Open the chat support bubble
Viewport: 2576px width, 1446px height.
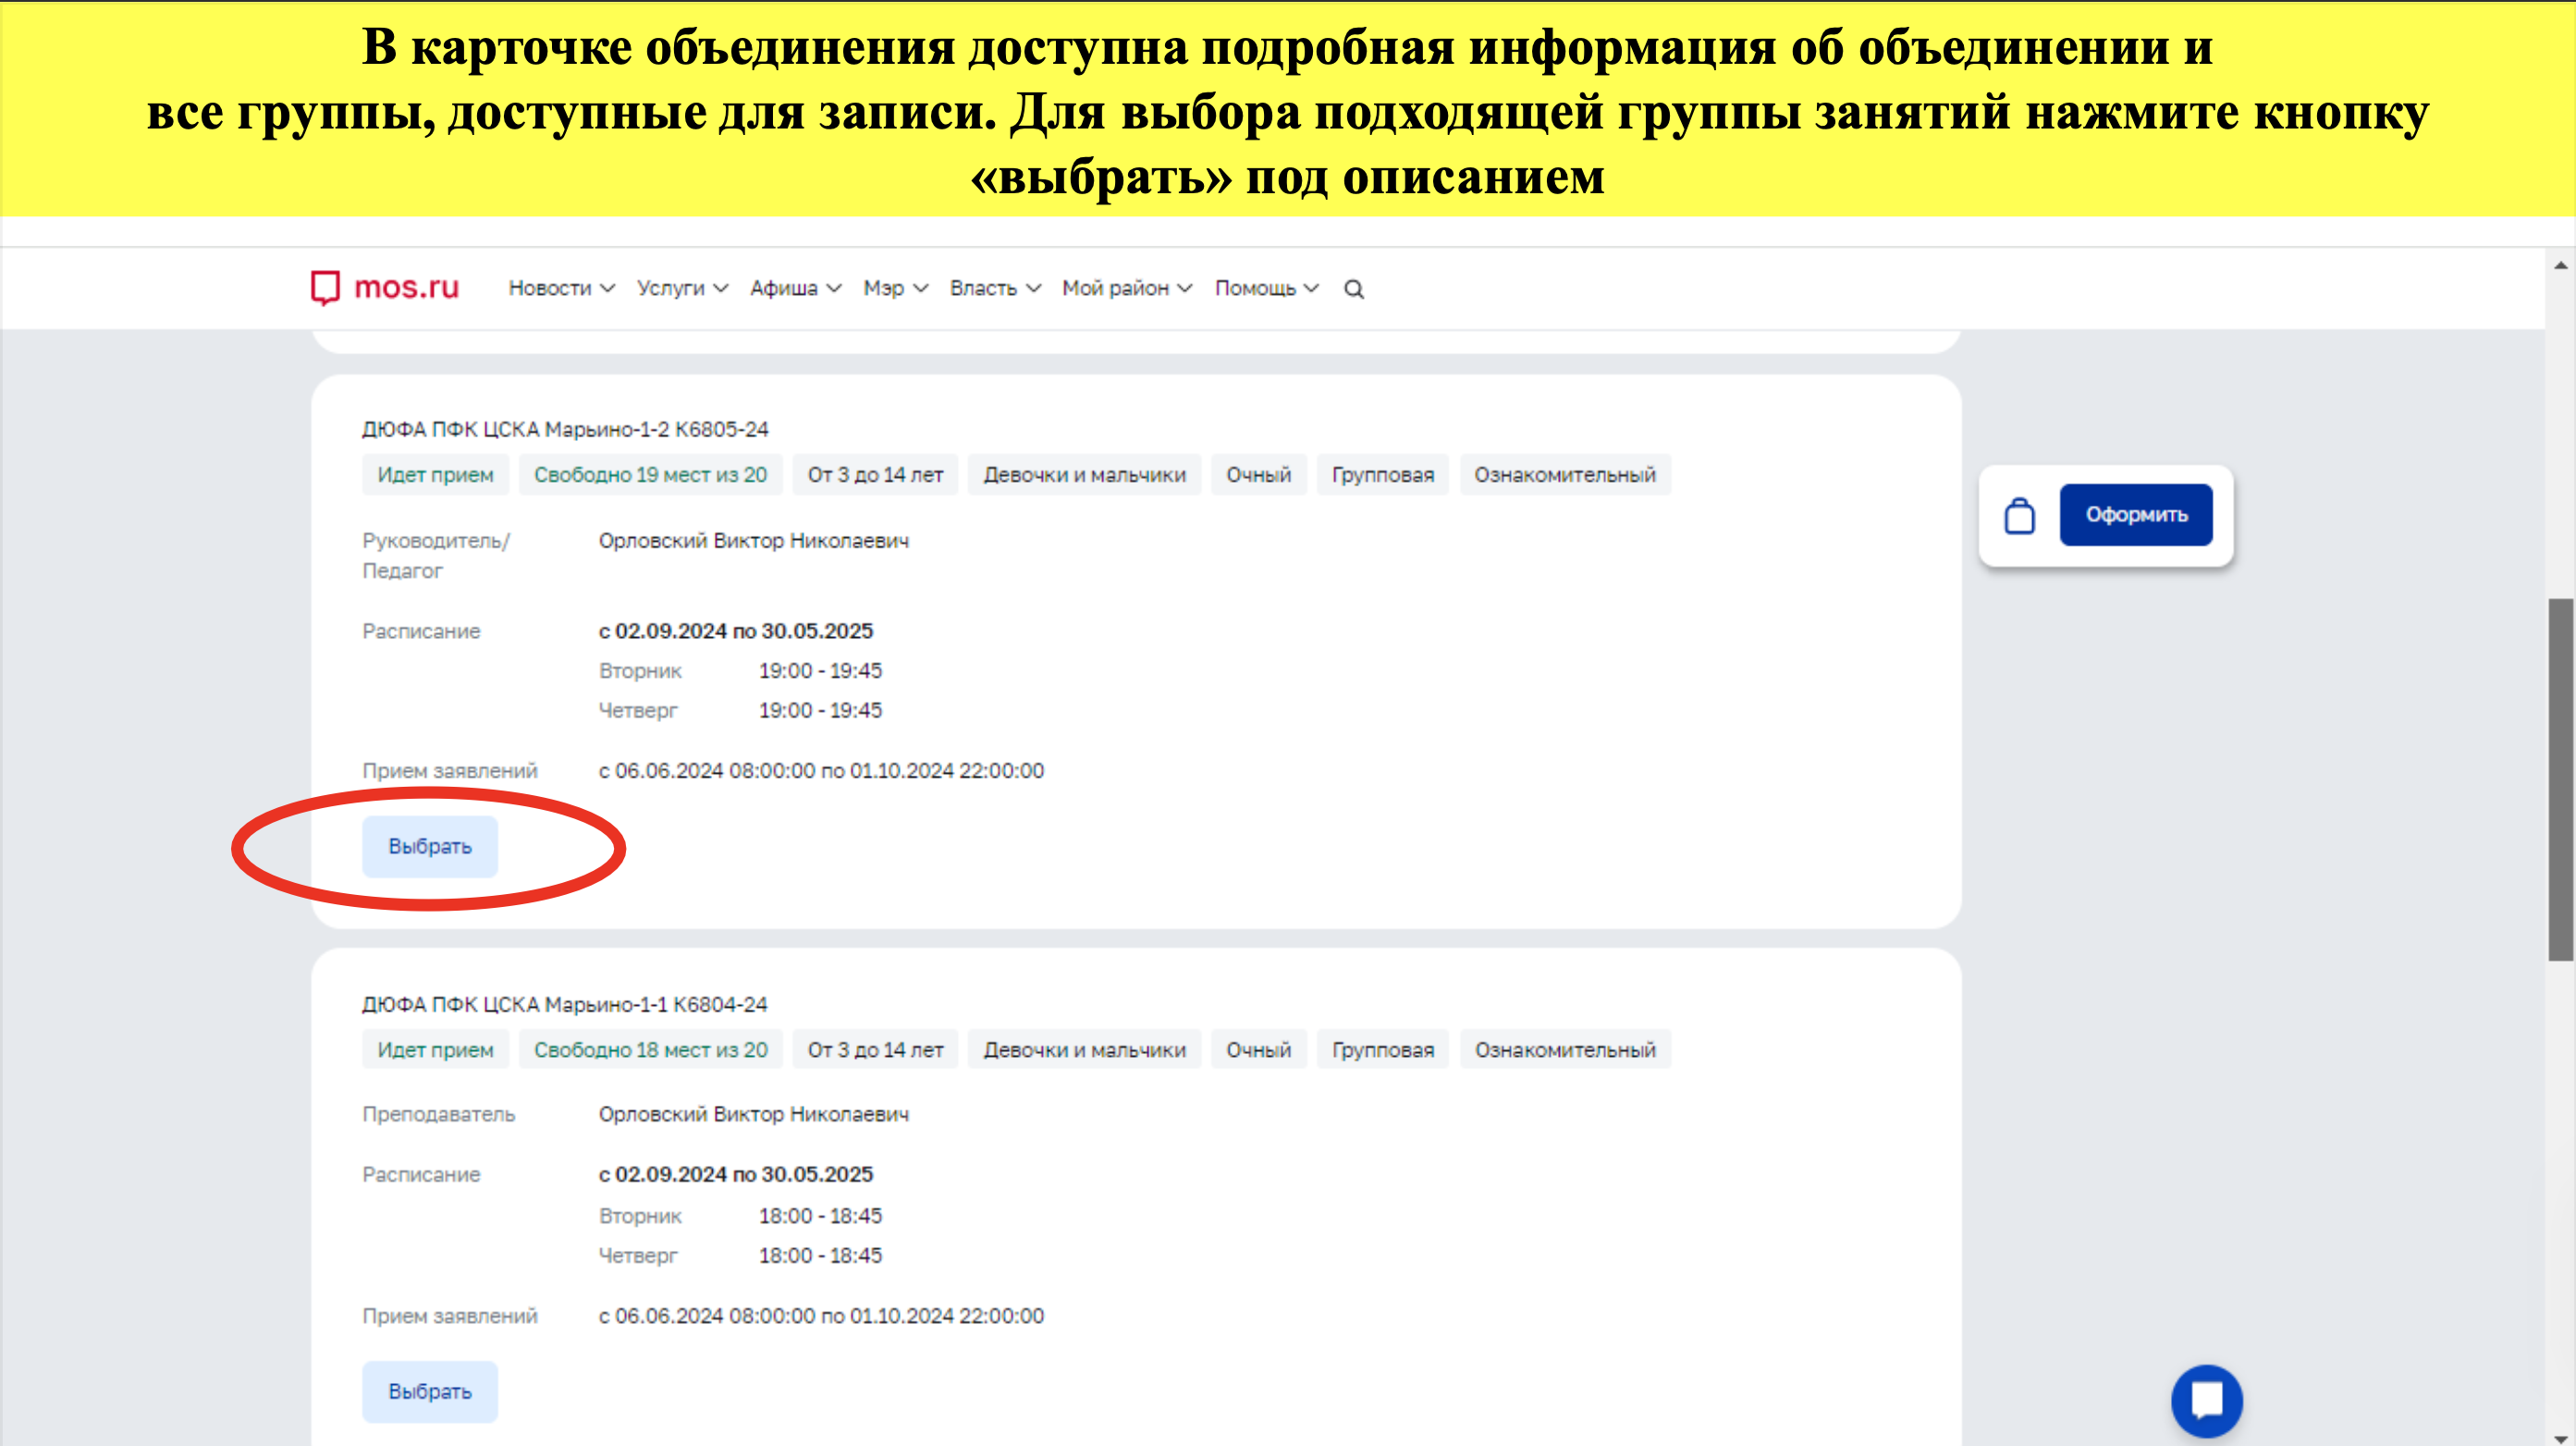(2206, 1400)
